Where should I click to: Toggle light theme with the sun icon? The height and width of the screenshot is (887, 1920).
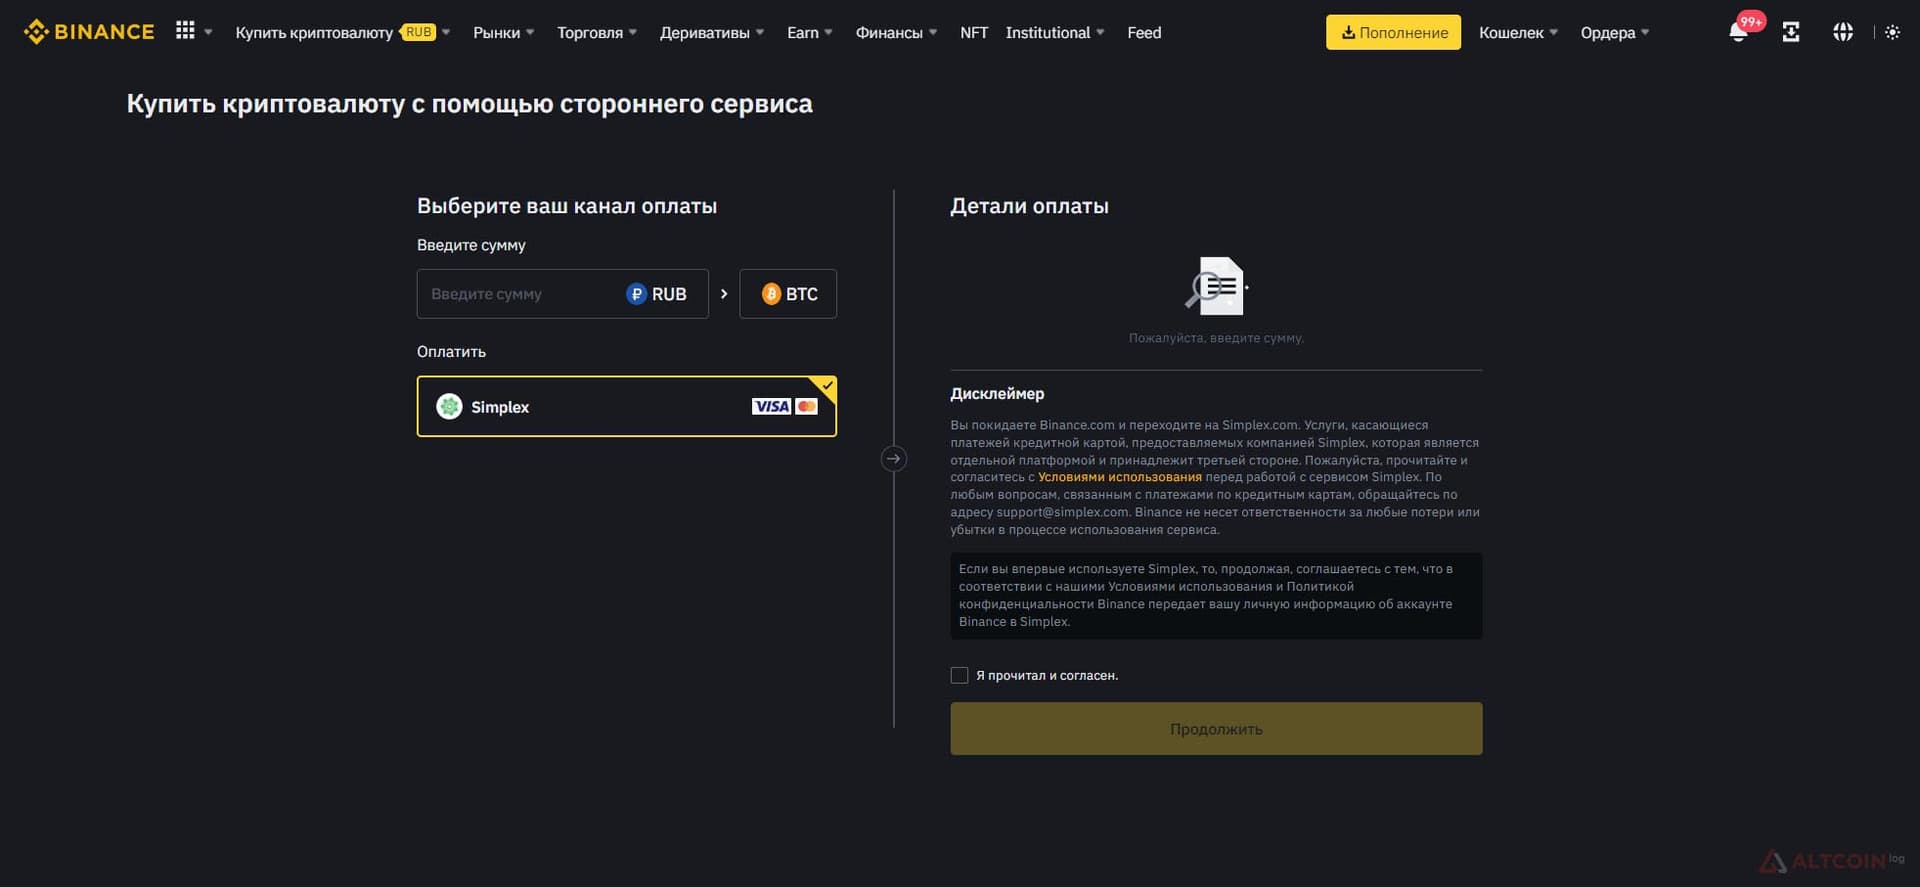coord(1892,32)
